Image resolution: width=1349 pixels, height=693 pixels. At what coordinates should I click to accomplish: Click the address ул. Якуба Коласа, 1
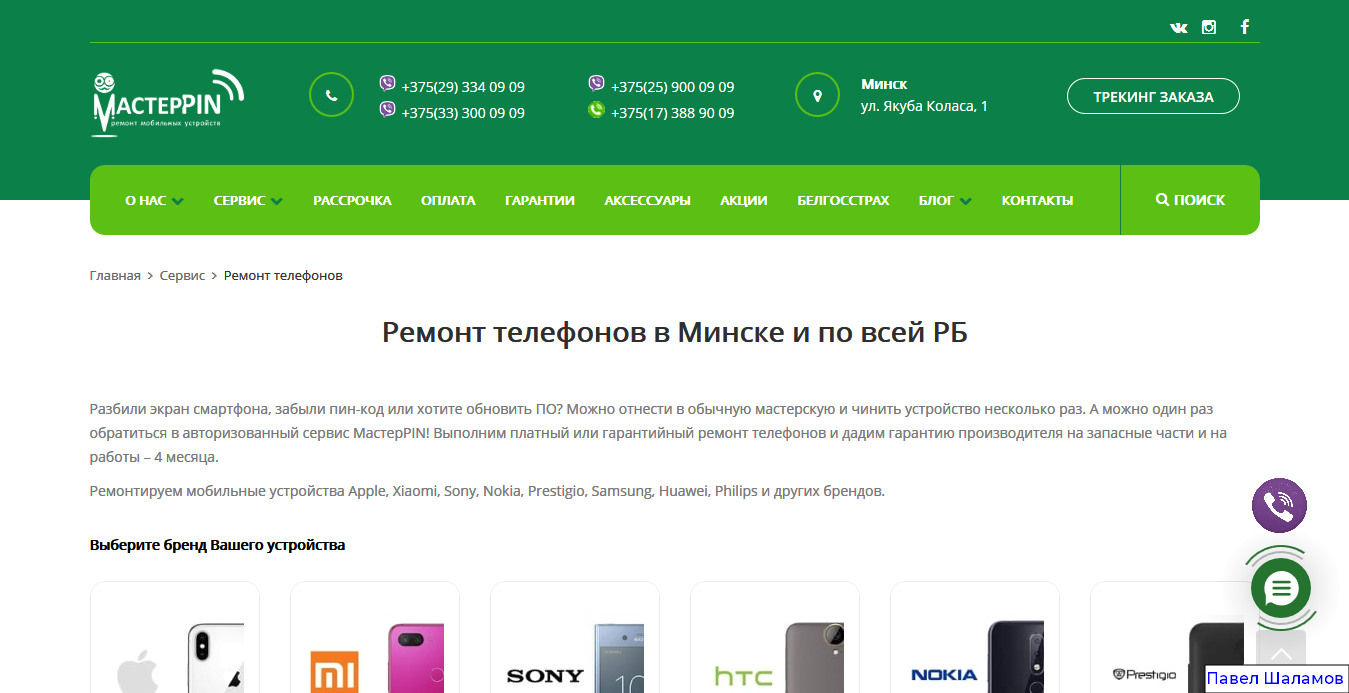(924, 106)
